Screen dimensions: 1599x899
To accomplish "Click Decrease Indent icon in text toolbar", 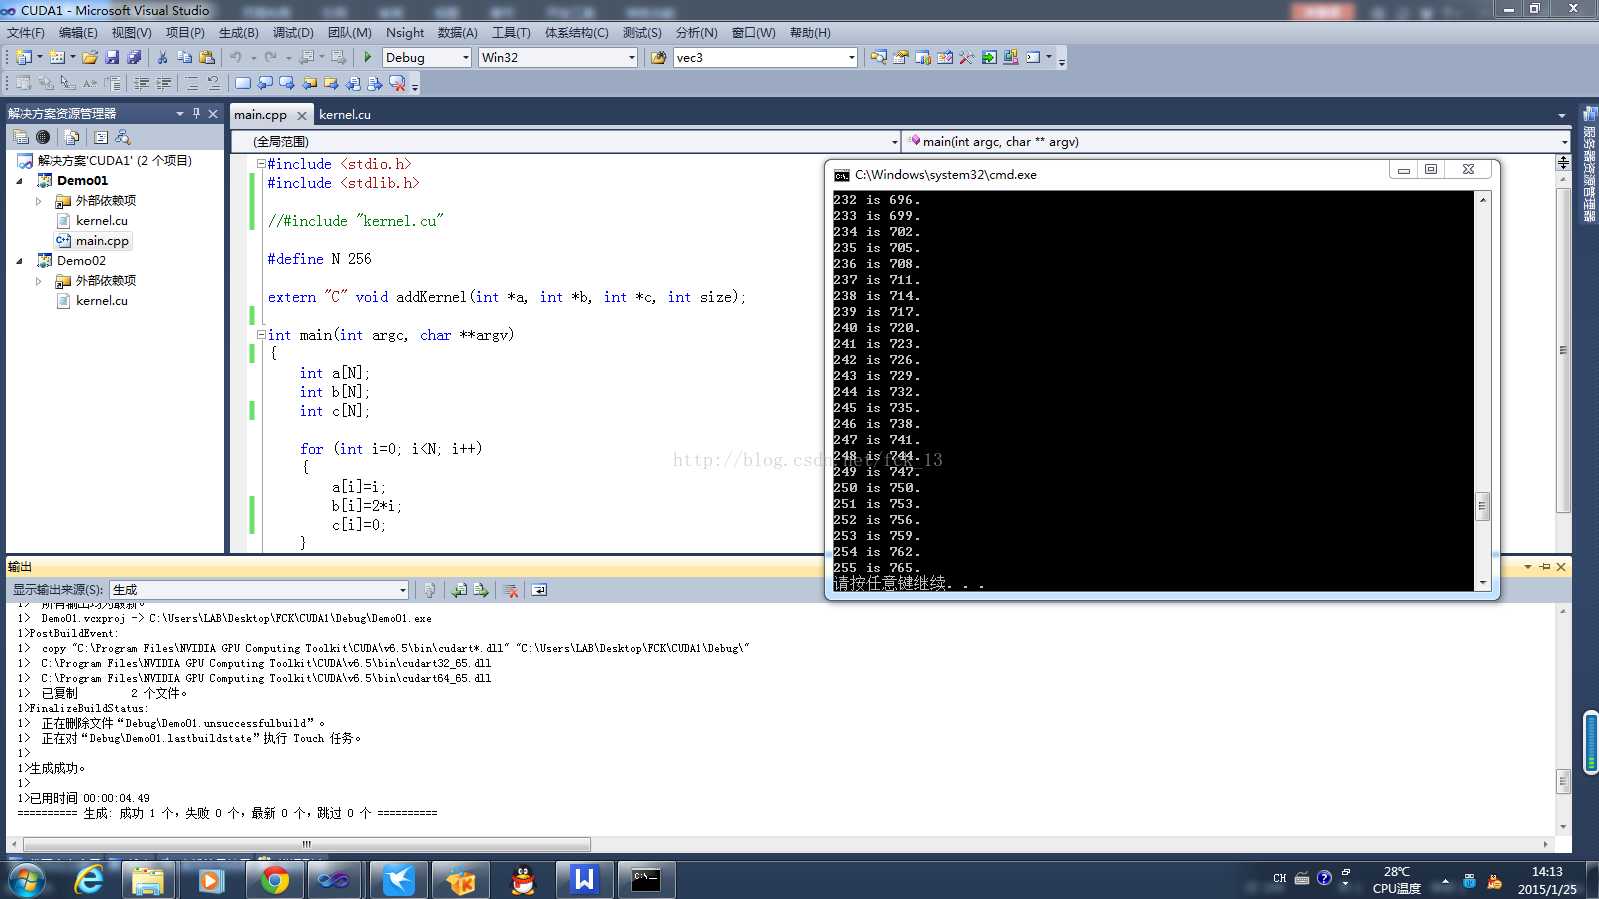I will 142,83.
